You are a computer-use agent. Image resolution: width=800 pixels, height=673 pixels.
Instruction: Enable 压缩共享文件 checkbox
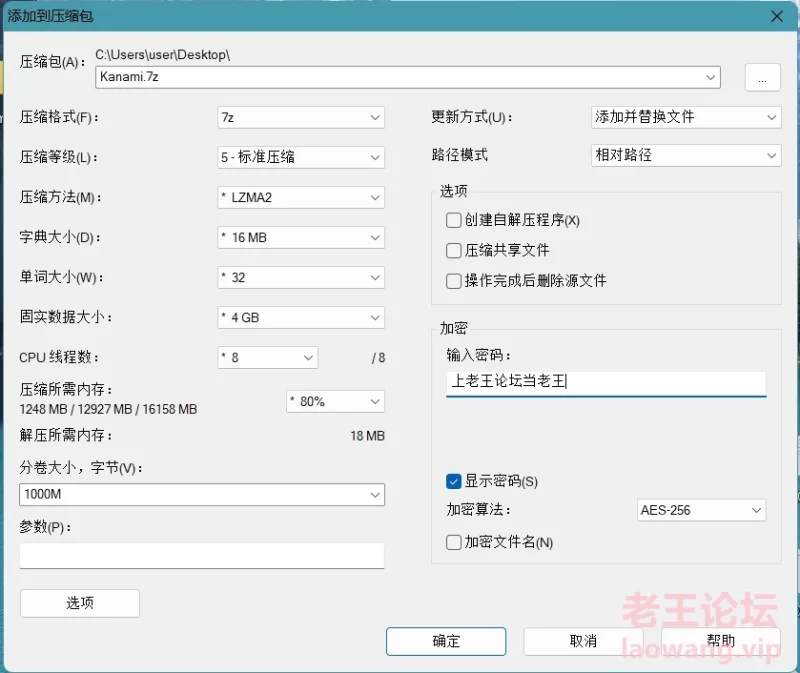pyautogui.click(x=454, y=251)
